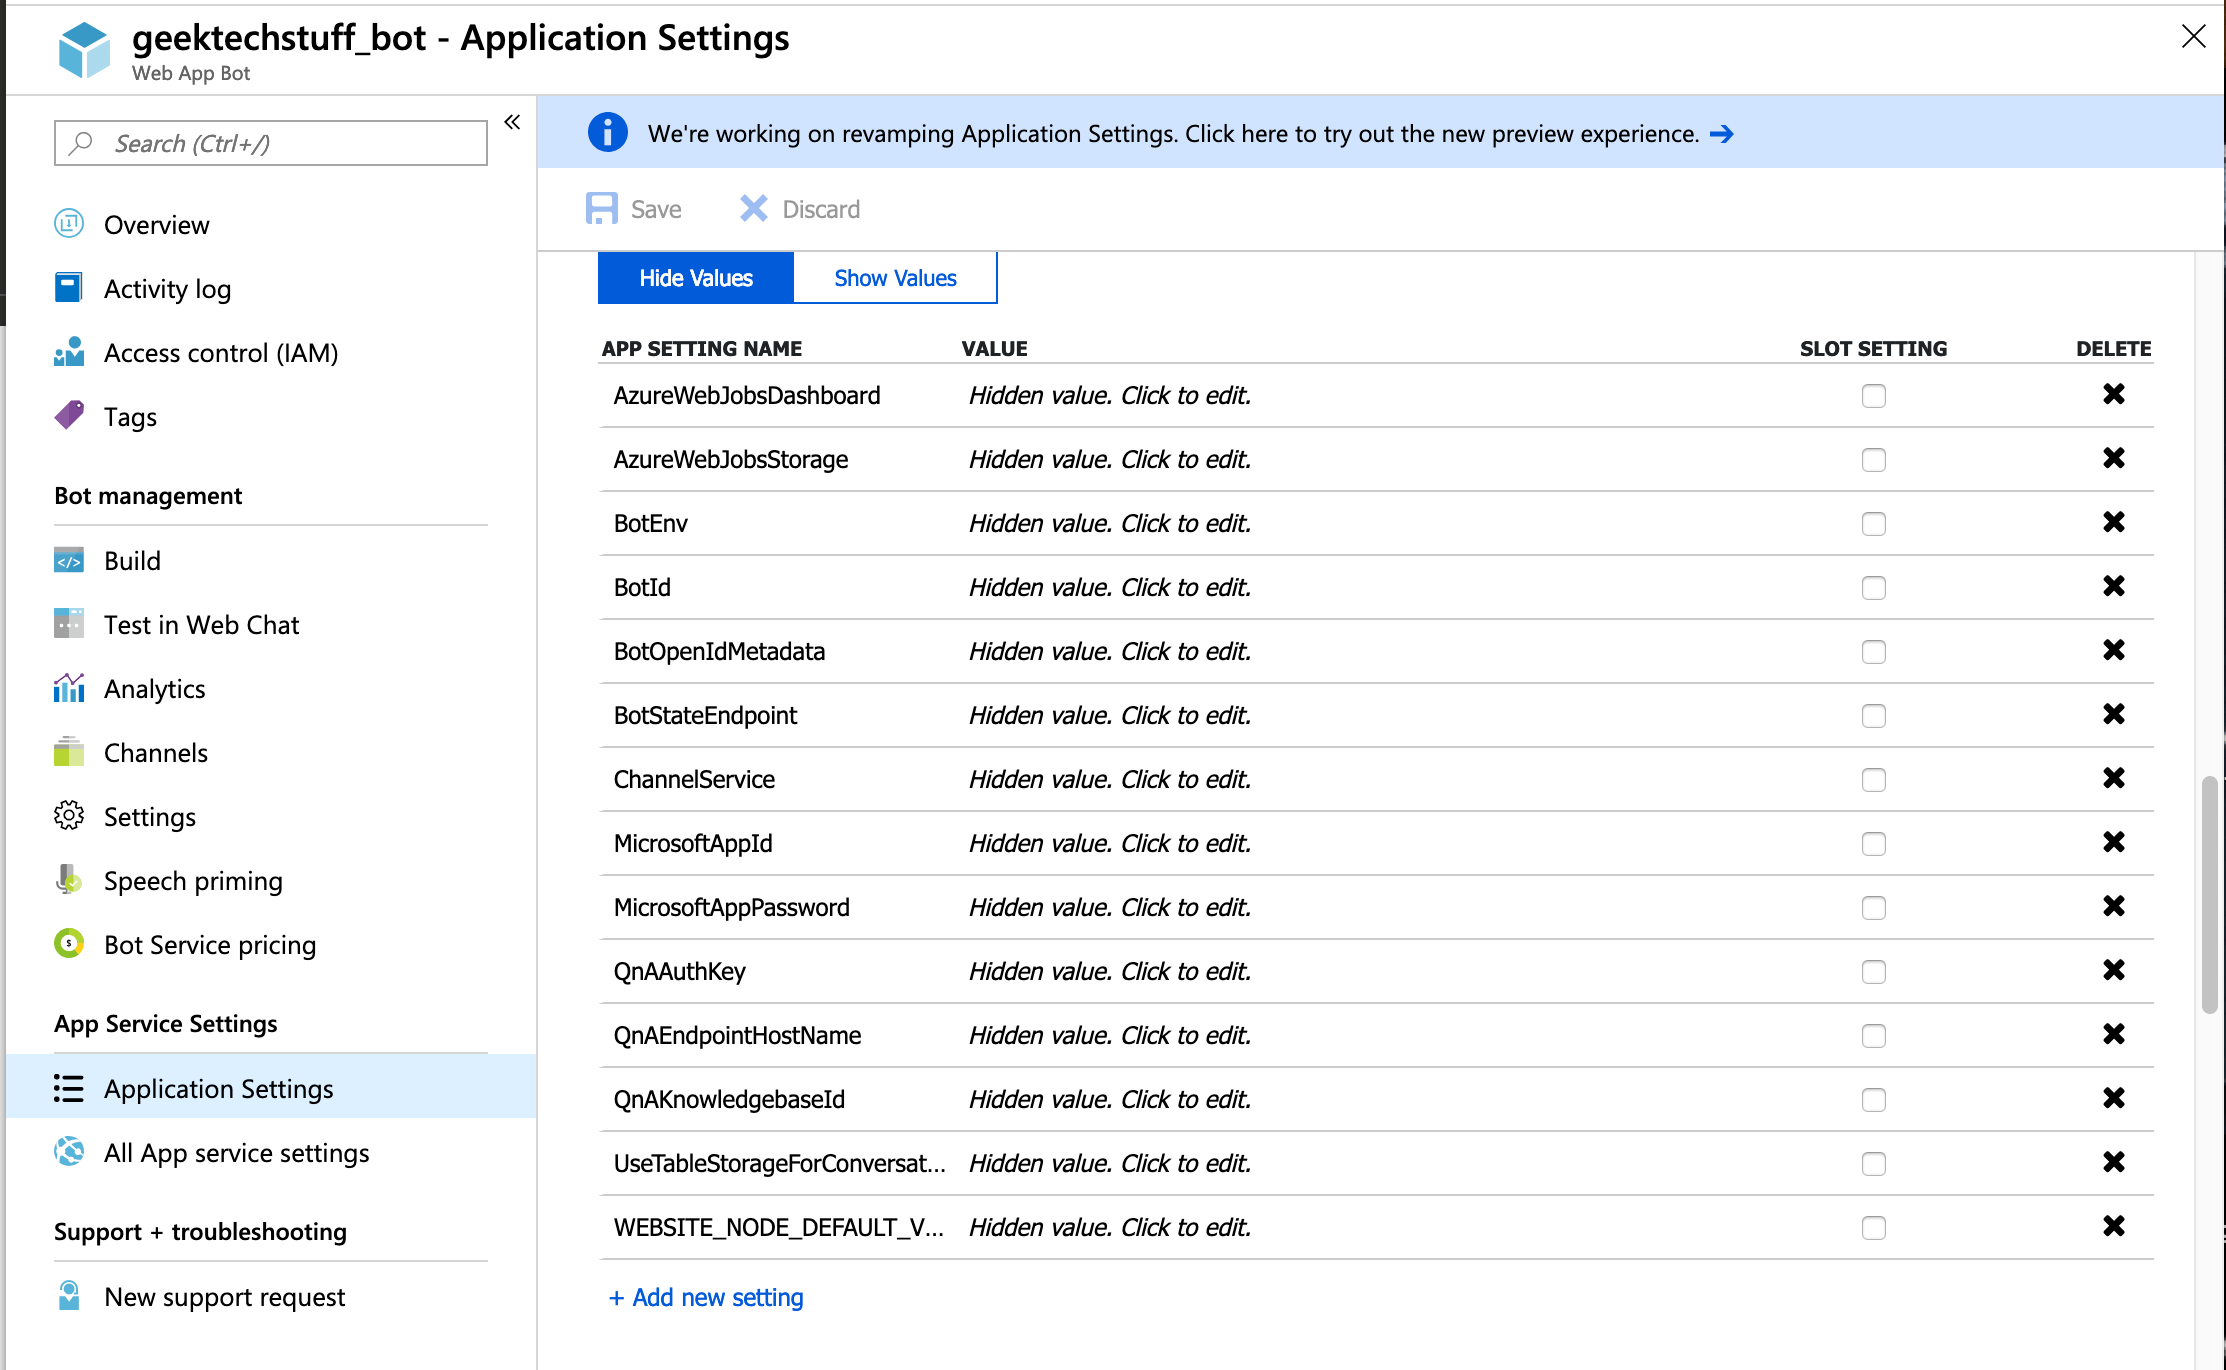Check slot setting for QnAKnowledgebaseId
The height and width of the screenshot is (1370, 2226).
pyautogui.click(x=1874, y=1099)
